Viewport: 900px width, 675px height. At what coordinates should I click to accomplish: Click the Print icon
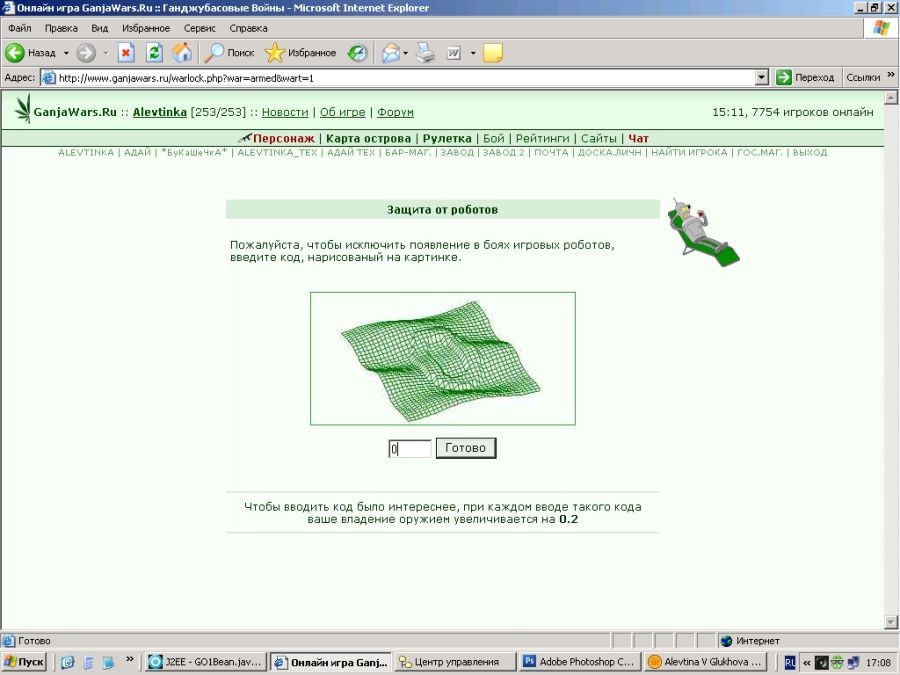[425, 53]
